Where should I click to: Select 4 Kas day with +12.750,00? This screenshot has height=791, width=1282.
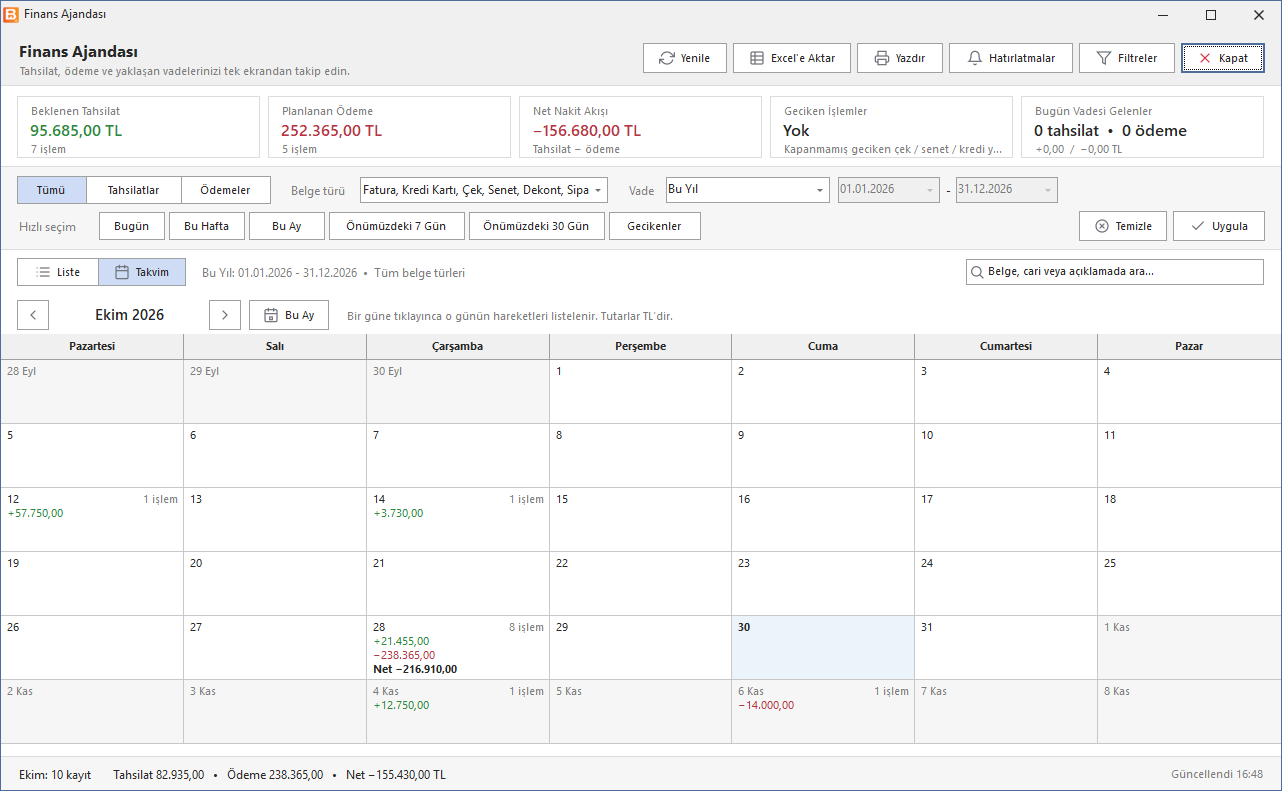458,712
